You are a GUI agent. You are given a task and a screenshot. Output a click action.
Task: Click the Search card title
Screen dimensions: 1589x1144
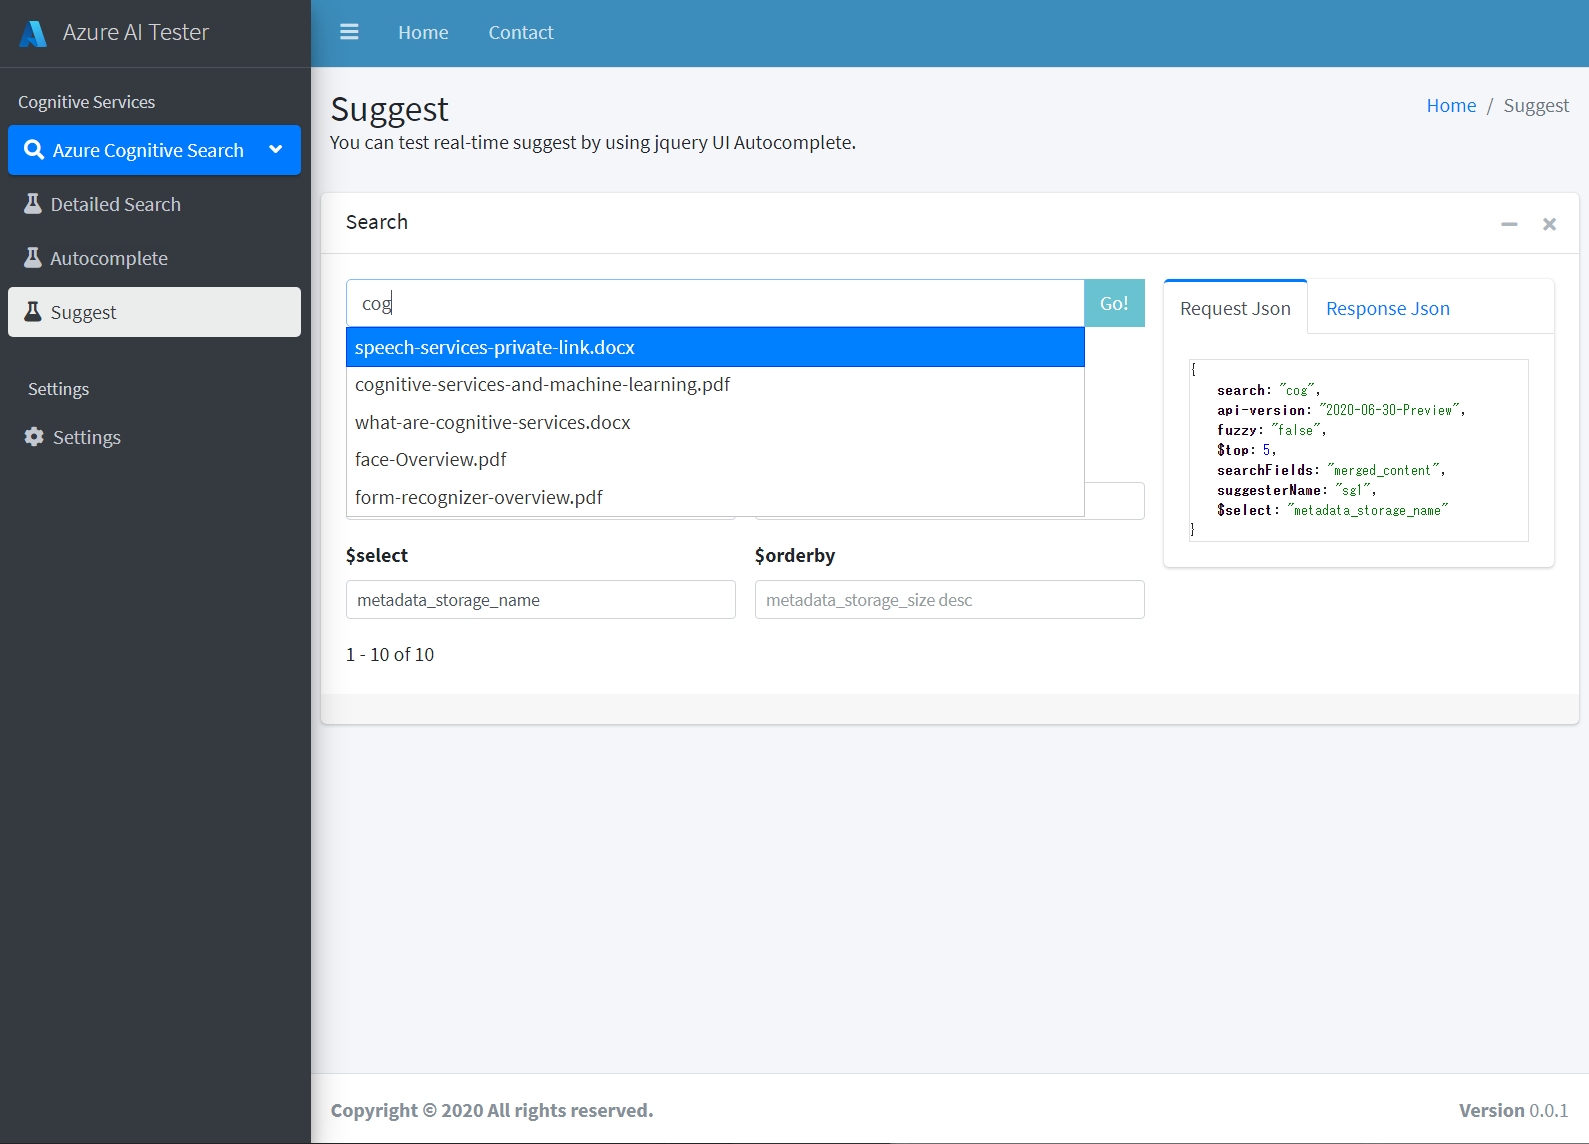point(377,222)
